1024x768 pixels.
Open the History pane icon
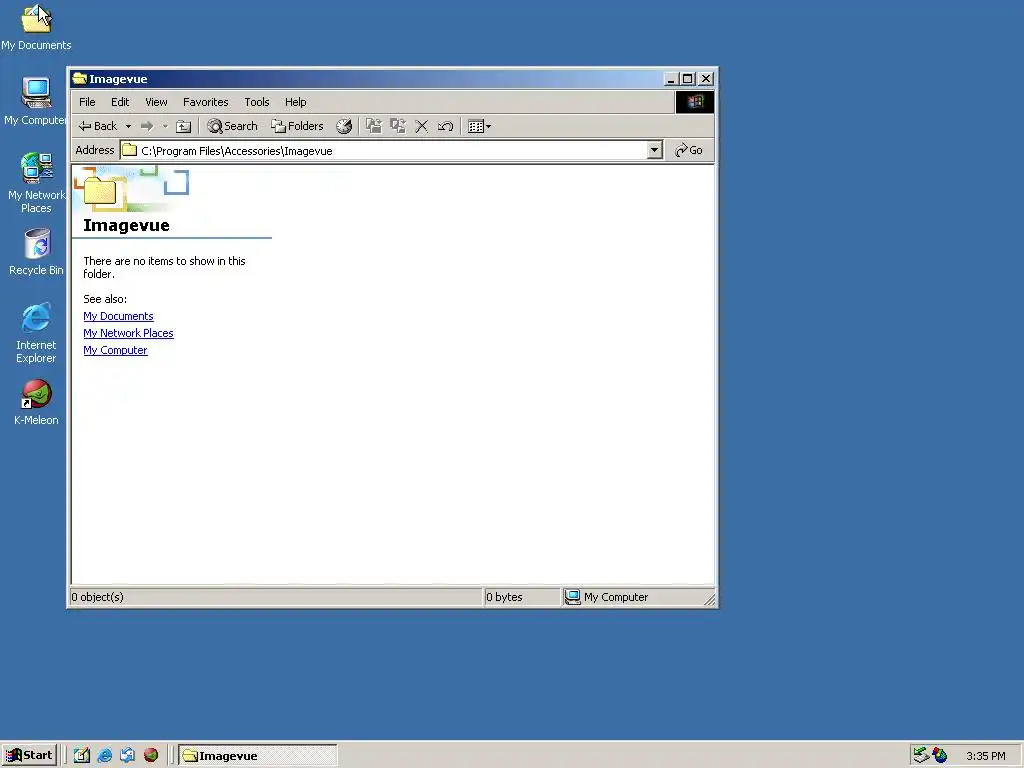[x=344, y=126]
